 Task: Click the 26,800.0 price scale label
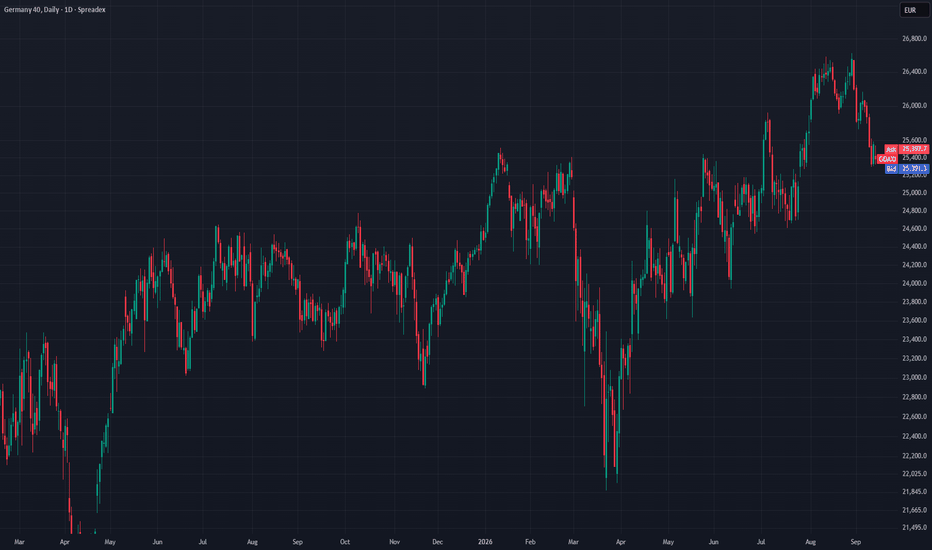(914, 39)
